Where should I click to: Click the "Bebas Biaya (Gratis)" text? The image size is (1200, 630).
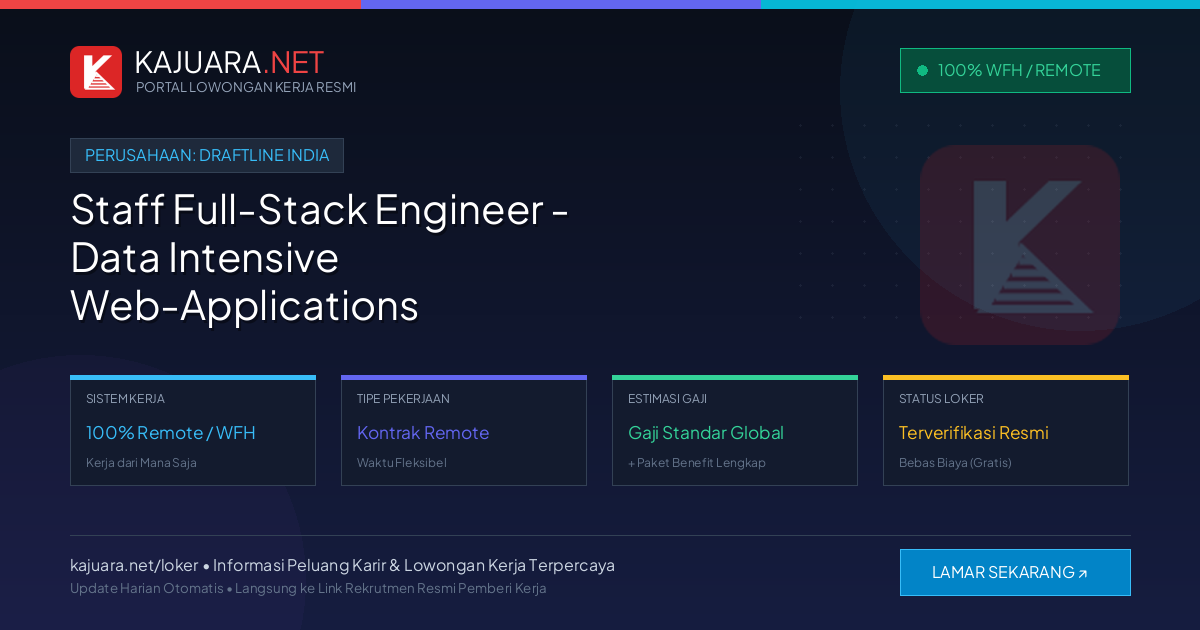click(x=955, y=463)
